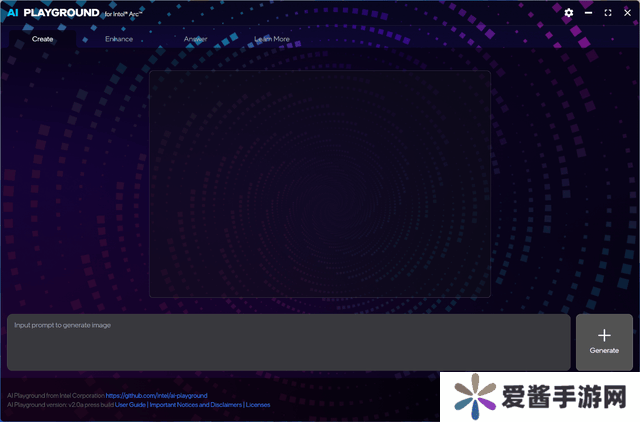Close the AI Playground window
Viewport: 640px width, 422px height.
click(x=626, y=13)
